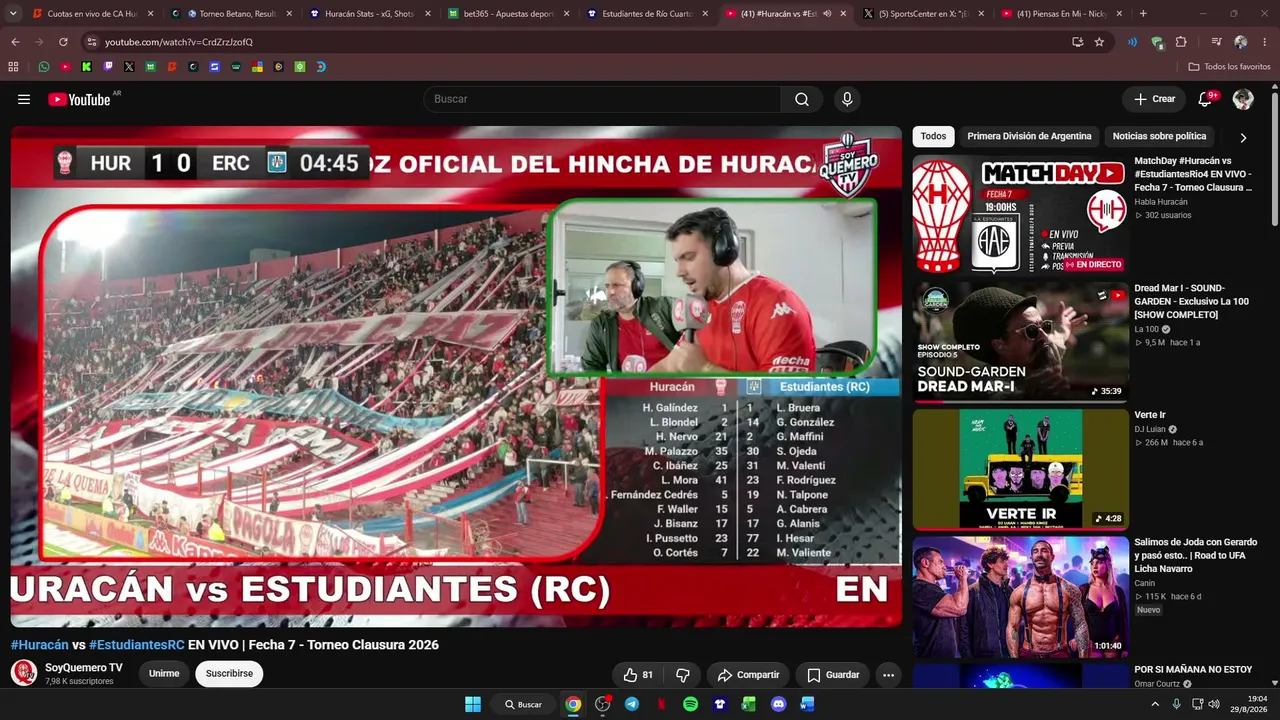This screenshot has width=1280, height=720.
Task: Show next filter chips with arrow
Action: [1243, 137]
